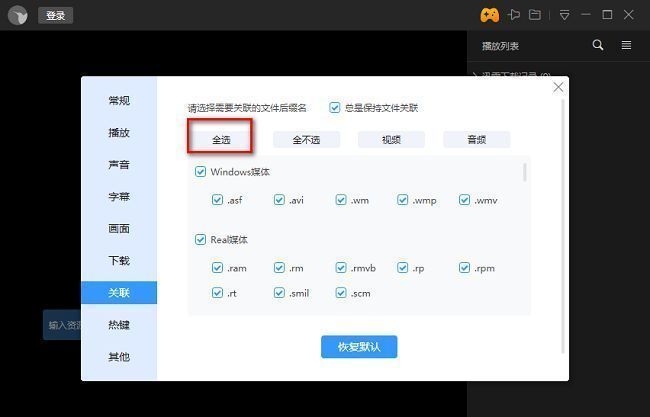Uncheck the .asf extension checkbox
The height and width of the screenshot is (417, 650).
point(217,200)
